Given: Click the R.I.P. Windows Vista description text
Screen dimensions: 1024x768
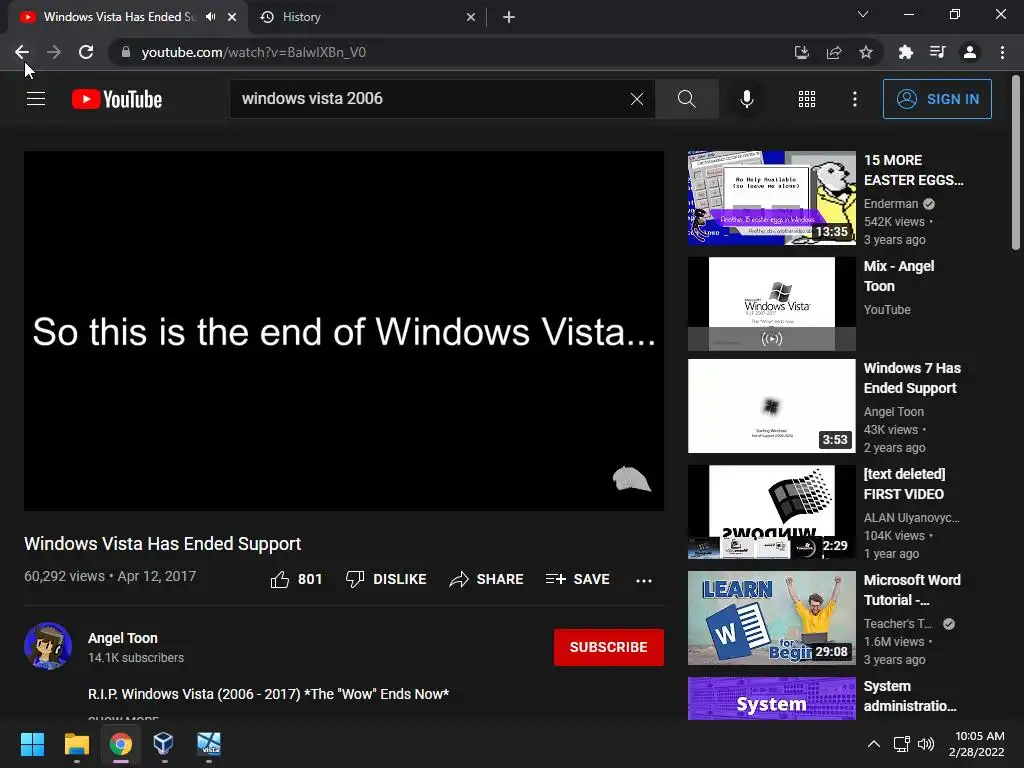Looking at the screenshot, I should (268, 694).
